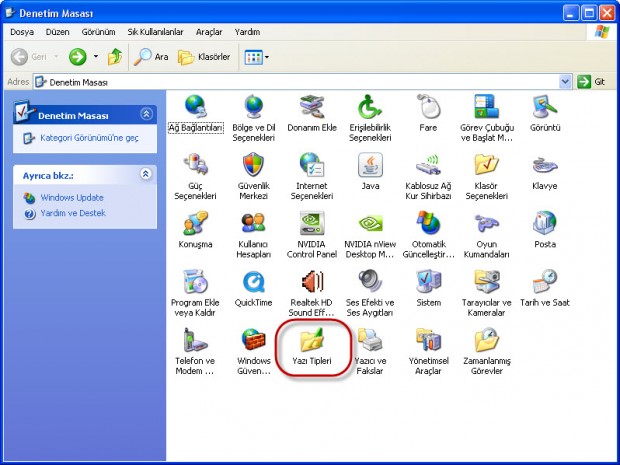The image size is (620, 465).
Task: Click the Ara search button
Action: pos(151,57)
